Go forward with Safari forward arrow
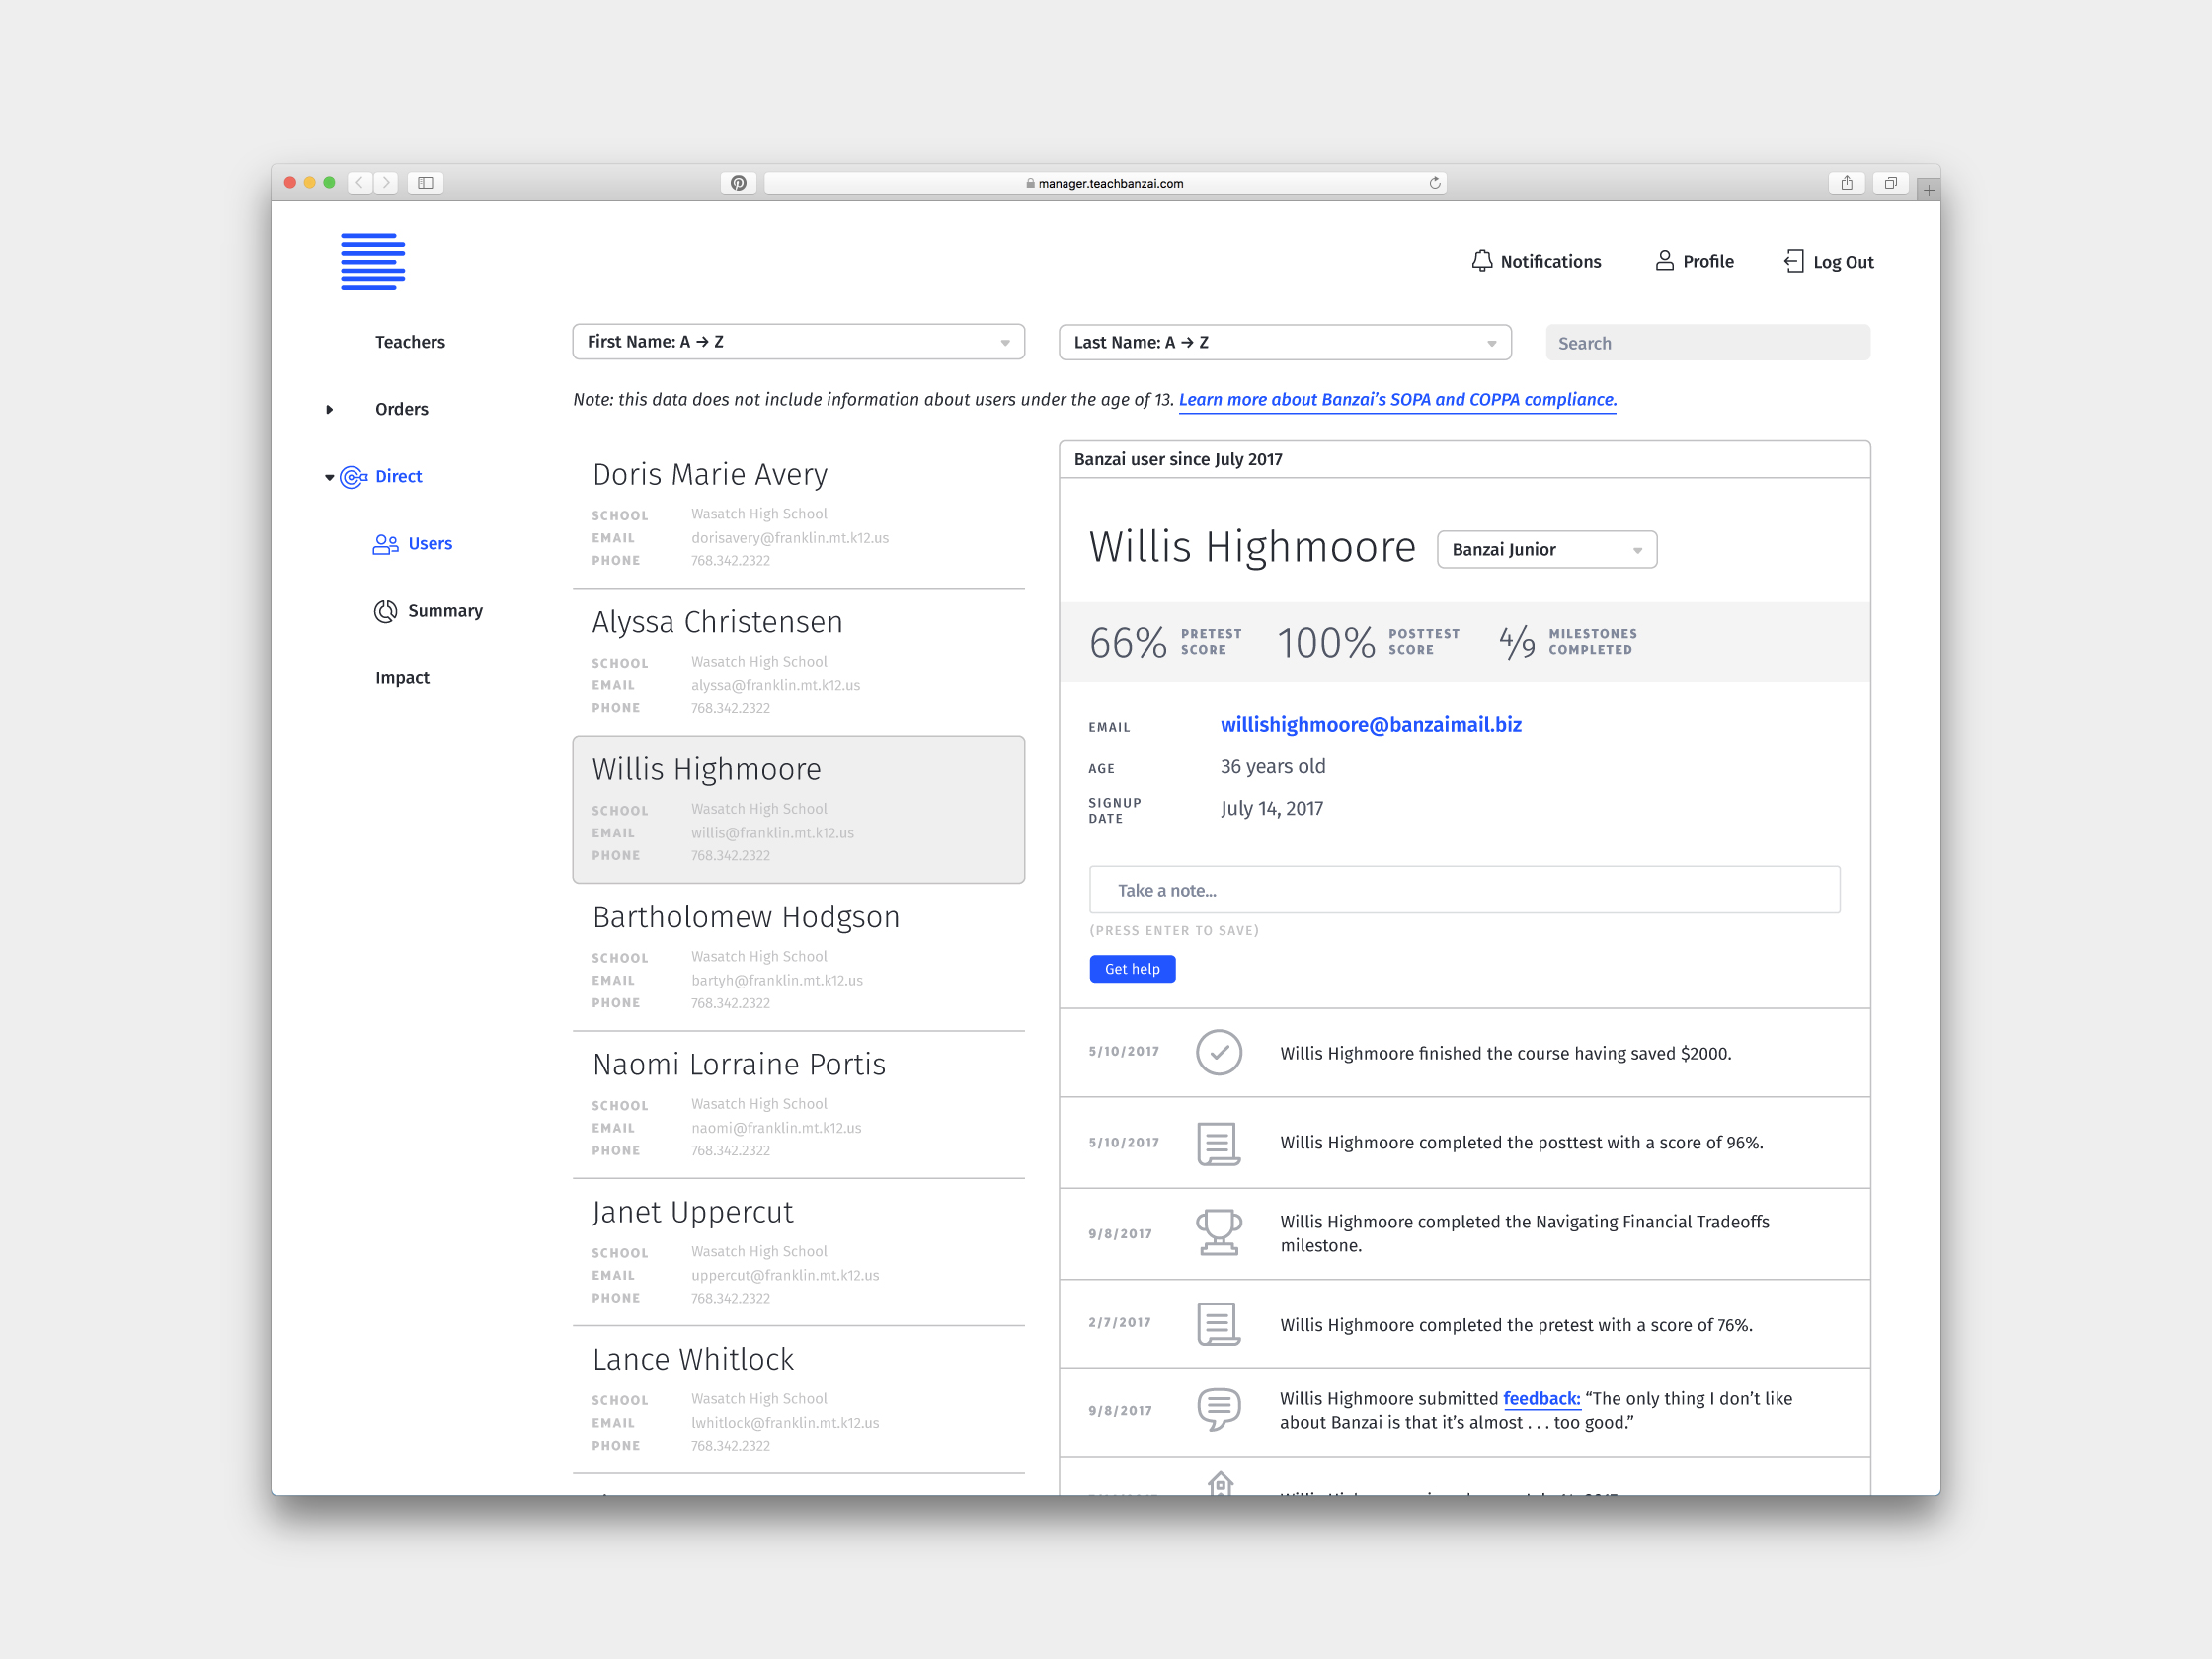This screenshot has width=2212, height=1659. click(386, 182)
